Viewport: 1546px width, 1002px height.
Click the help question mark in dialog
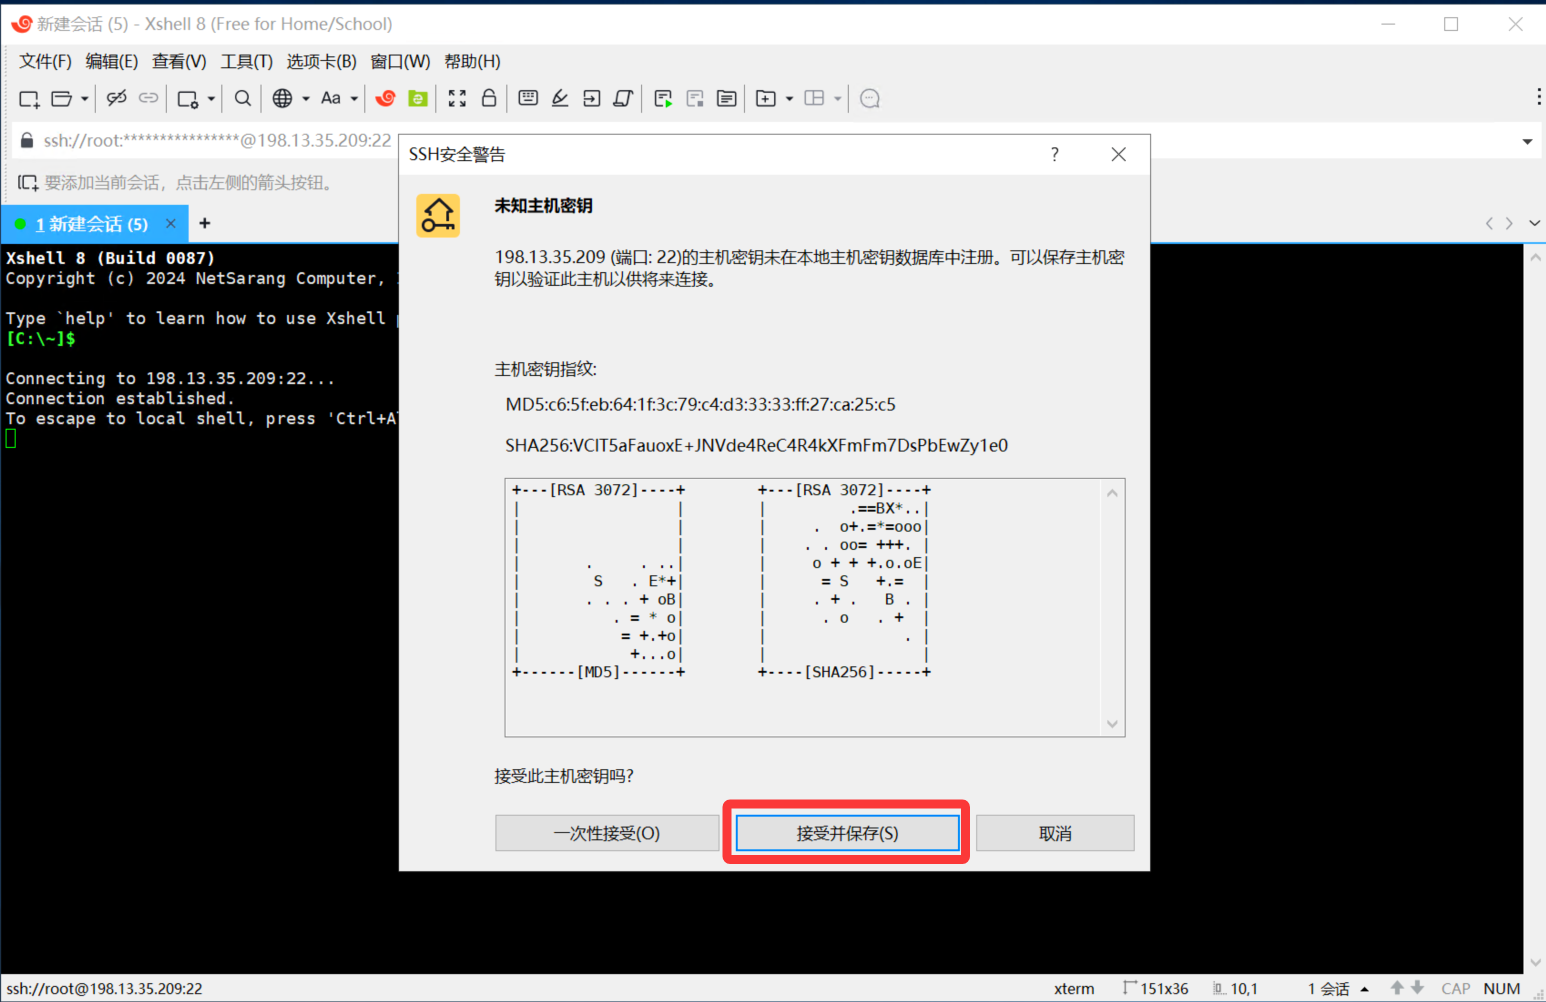click(x=1054, y=154)
